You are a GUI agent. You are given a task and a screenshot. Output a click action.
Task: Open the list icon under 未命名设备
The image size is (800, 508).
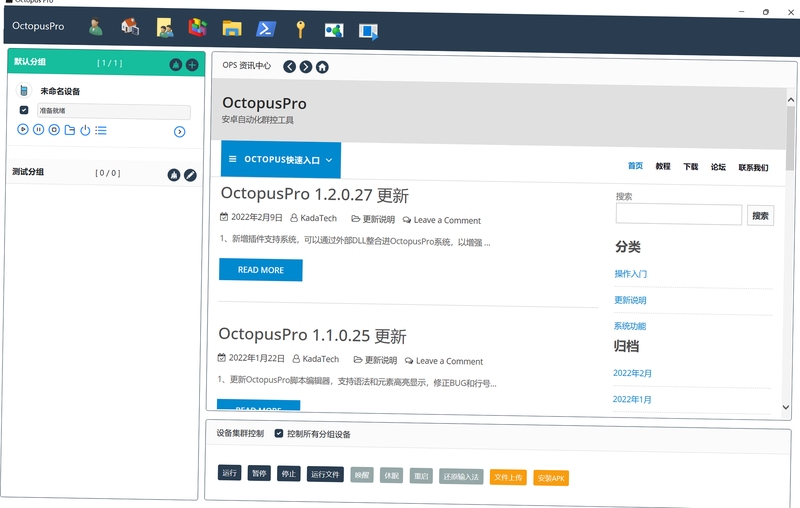pyautogui.click(x=101, y=131)
